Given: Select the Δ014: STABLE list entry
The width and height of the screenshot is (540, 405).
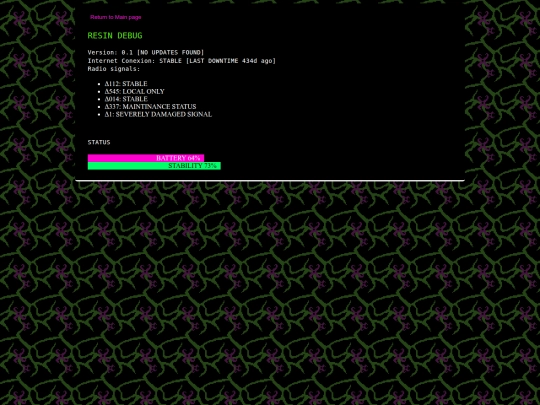Looking at the screenshot, I should click(126, 99).
